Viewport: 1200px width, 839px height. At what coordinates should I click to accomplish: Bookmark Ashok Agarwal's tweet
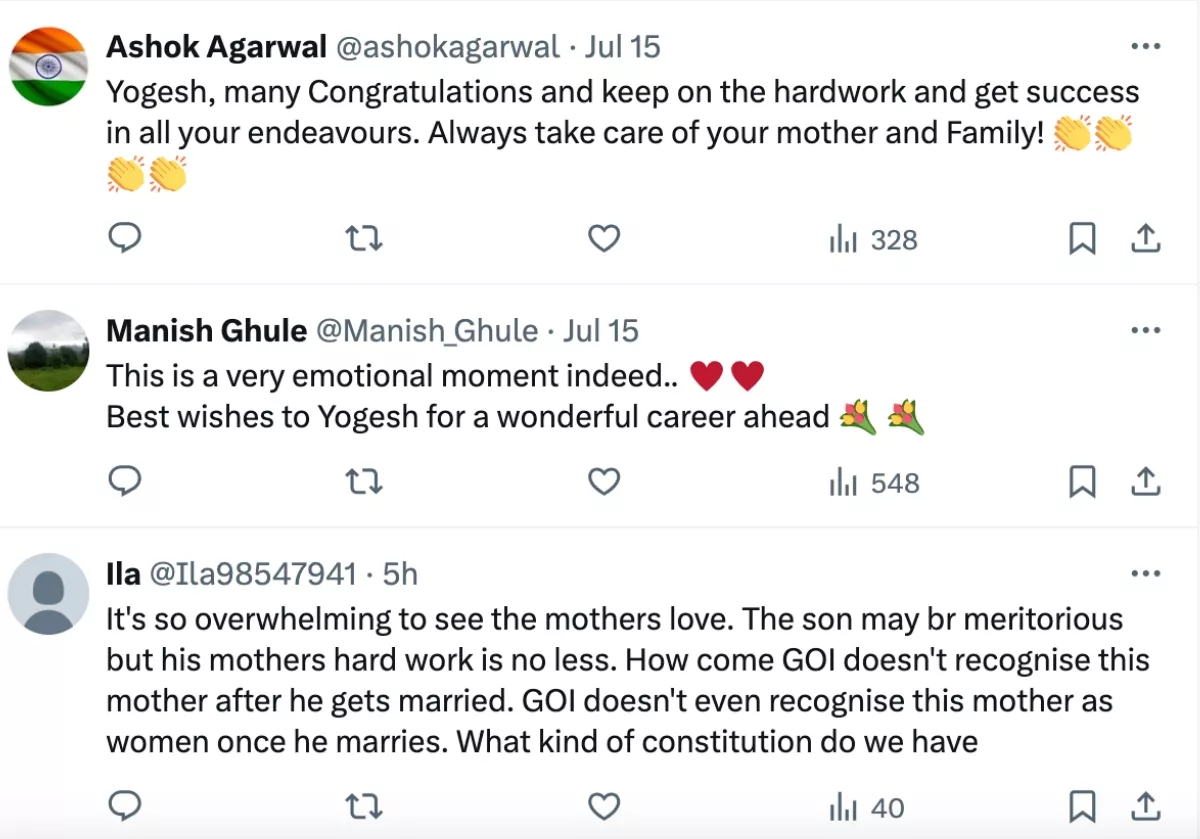pyautogui.click(x=1082, y=239)
